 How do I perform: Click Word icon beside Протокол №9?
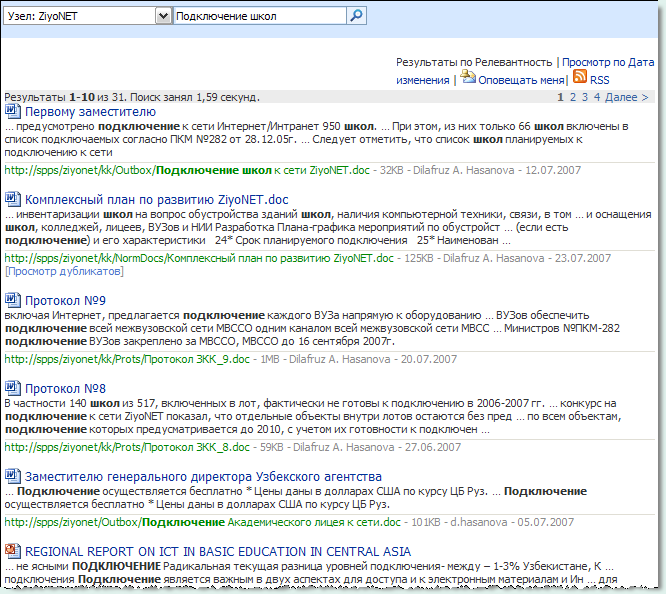pos(12,300)
